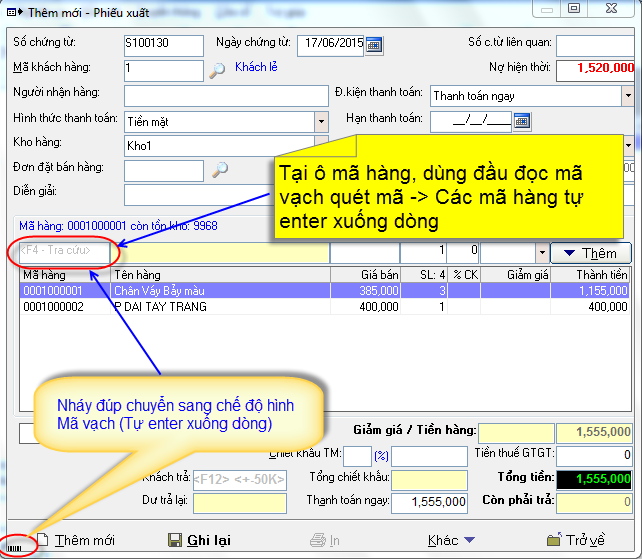Expand Đ.kiện thanh toán dropdown
This screenshot has width=642, height=559.
point(627,96)
